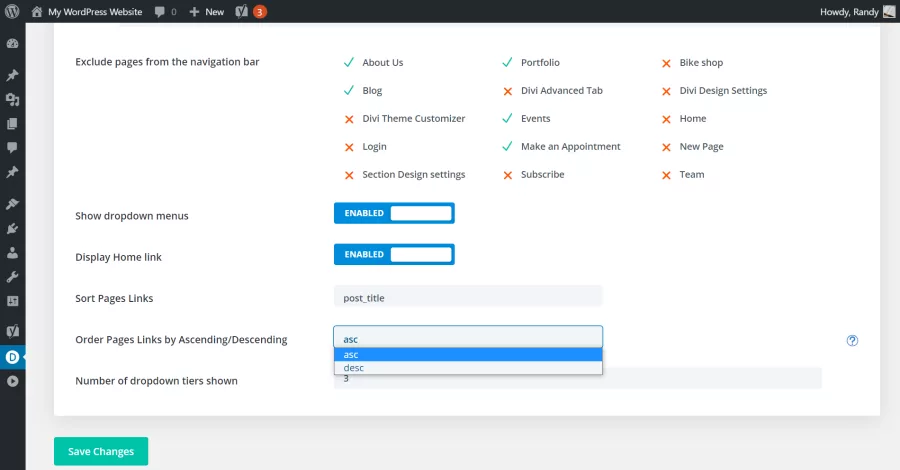The height and width of the screenshot is (470, 900).
Task: Toggle New Page exclusion
Action: tap(666, 147)
